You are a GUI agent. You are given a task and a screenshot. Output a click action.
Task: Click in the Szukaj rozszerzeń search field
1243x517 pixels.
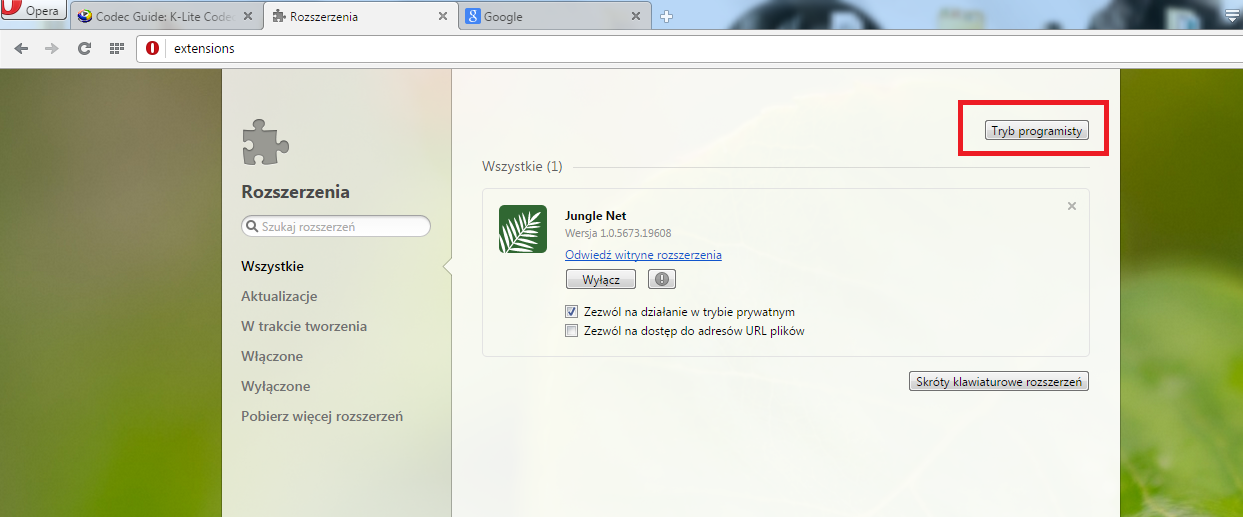click(336, 227)
